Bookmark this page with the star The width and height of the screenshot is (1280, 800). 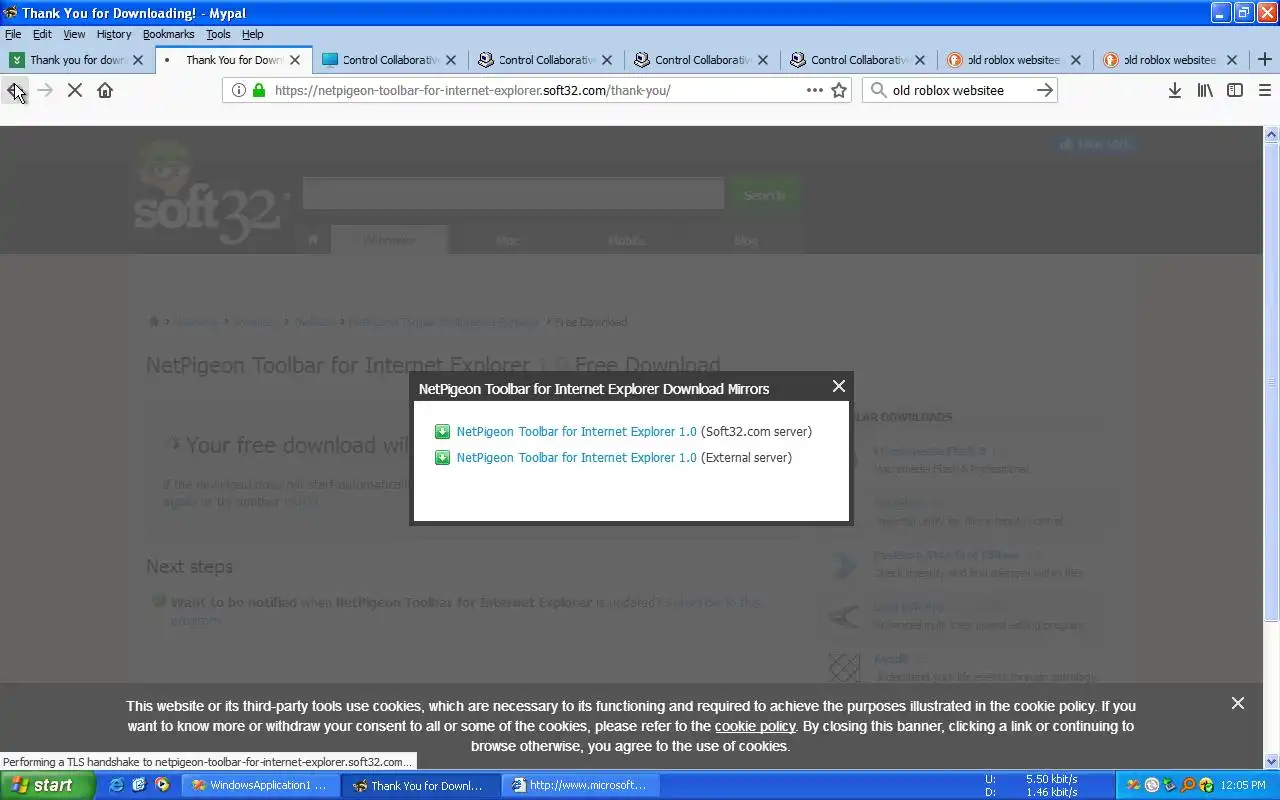[x=839, y=90]
